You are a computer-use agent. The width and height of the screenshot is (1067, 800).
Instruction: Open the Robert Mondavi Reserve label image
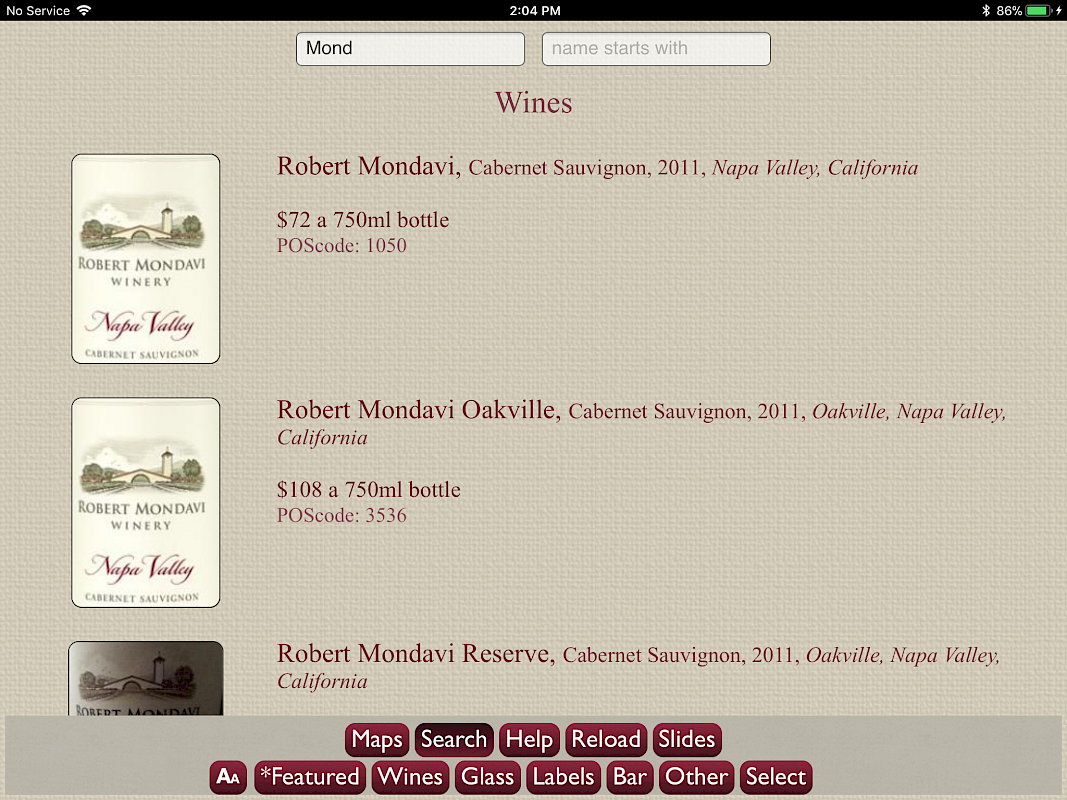click(146, 678)
